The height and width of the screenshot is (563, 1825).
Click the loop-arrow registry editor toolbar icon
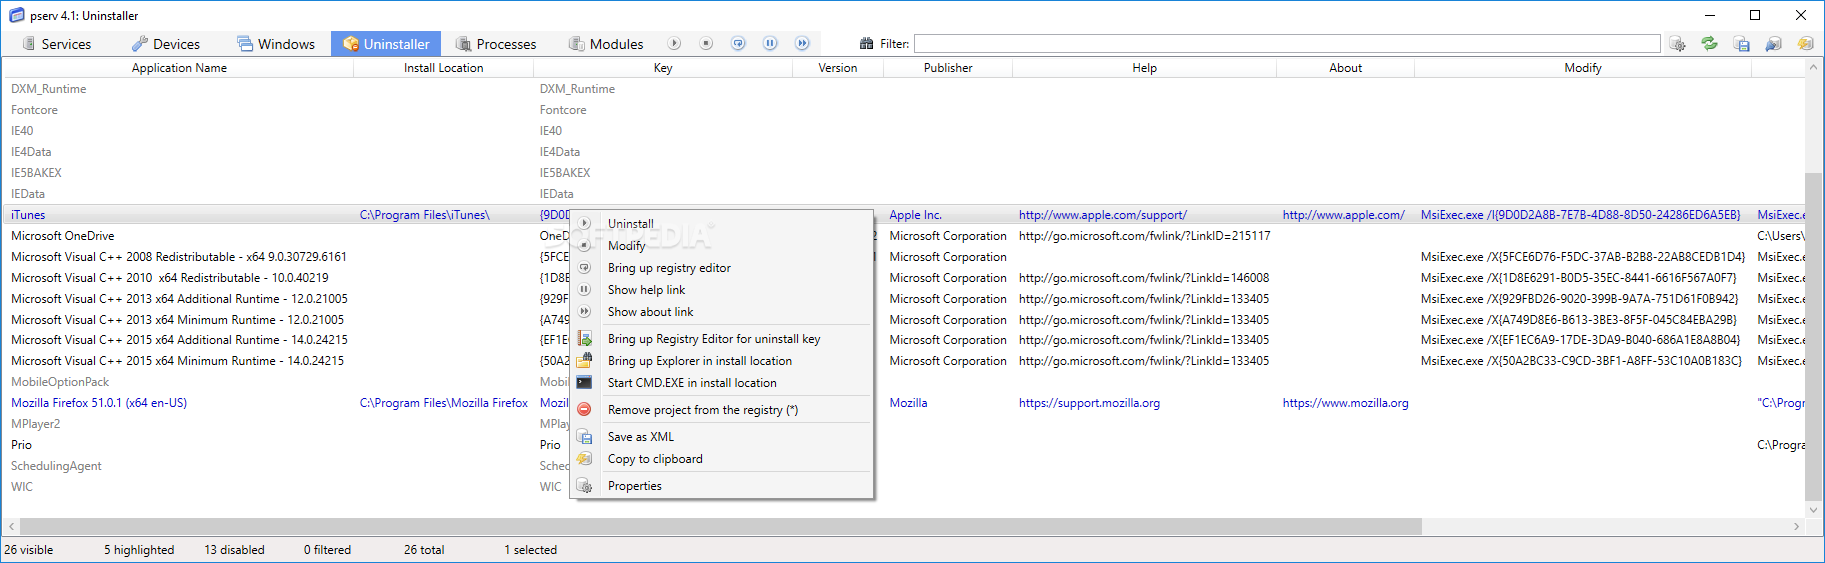[x=738, y=44]
